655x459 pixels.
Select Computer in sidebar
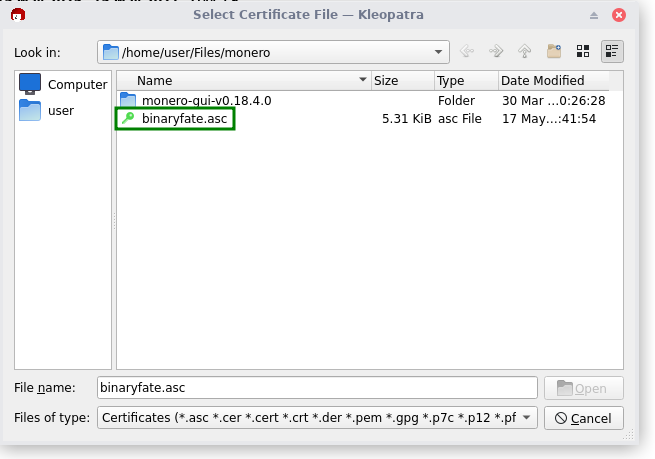coord(63,84)
